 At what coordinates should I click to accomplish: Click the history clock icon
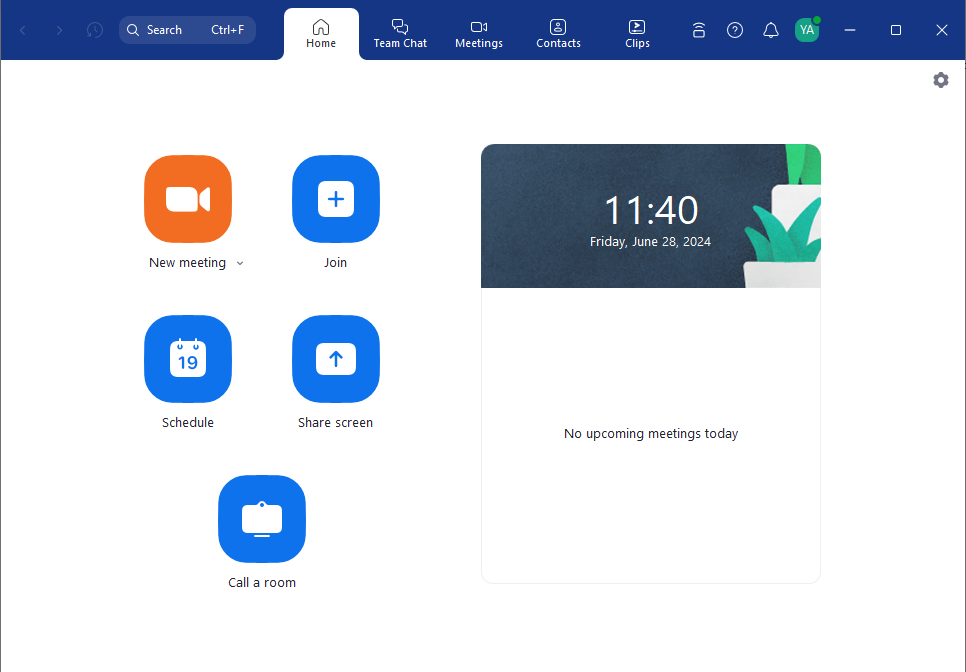click(95, 30)
